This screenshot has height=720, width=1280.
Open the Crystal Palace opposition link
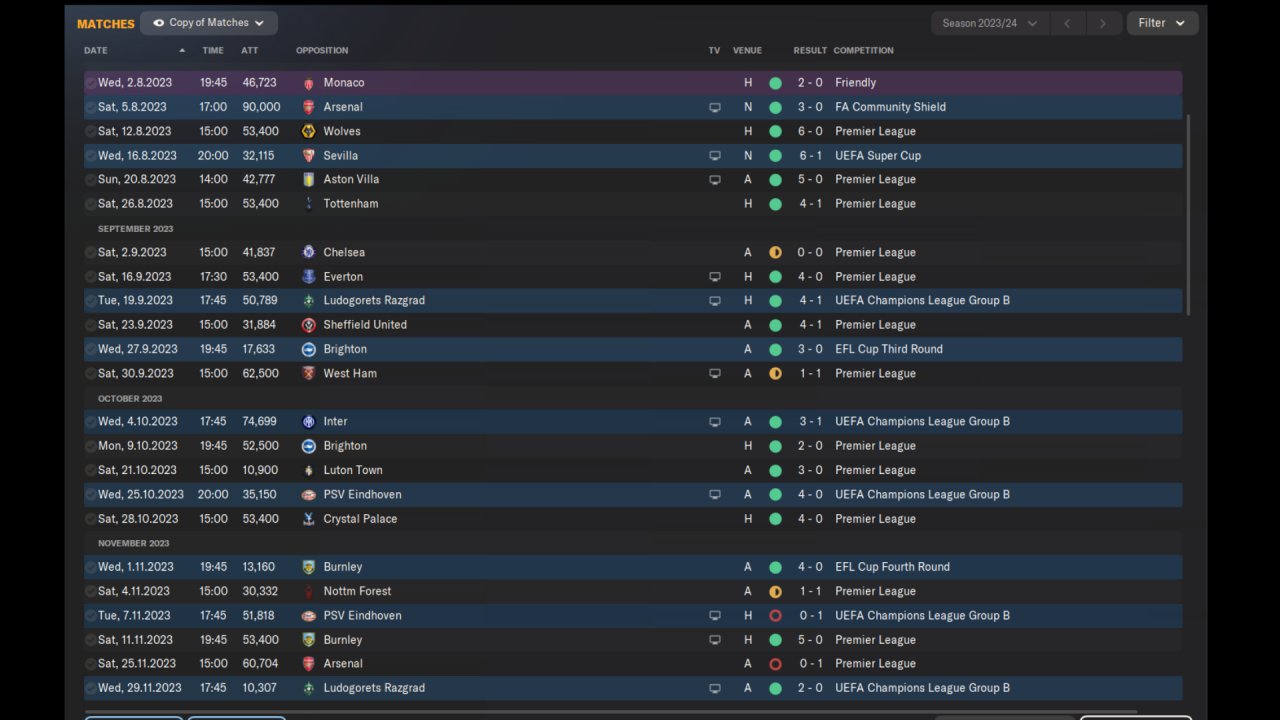click(x=360, y=519)
